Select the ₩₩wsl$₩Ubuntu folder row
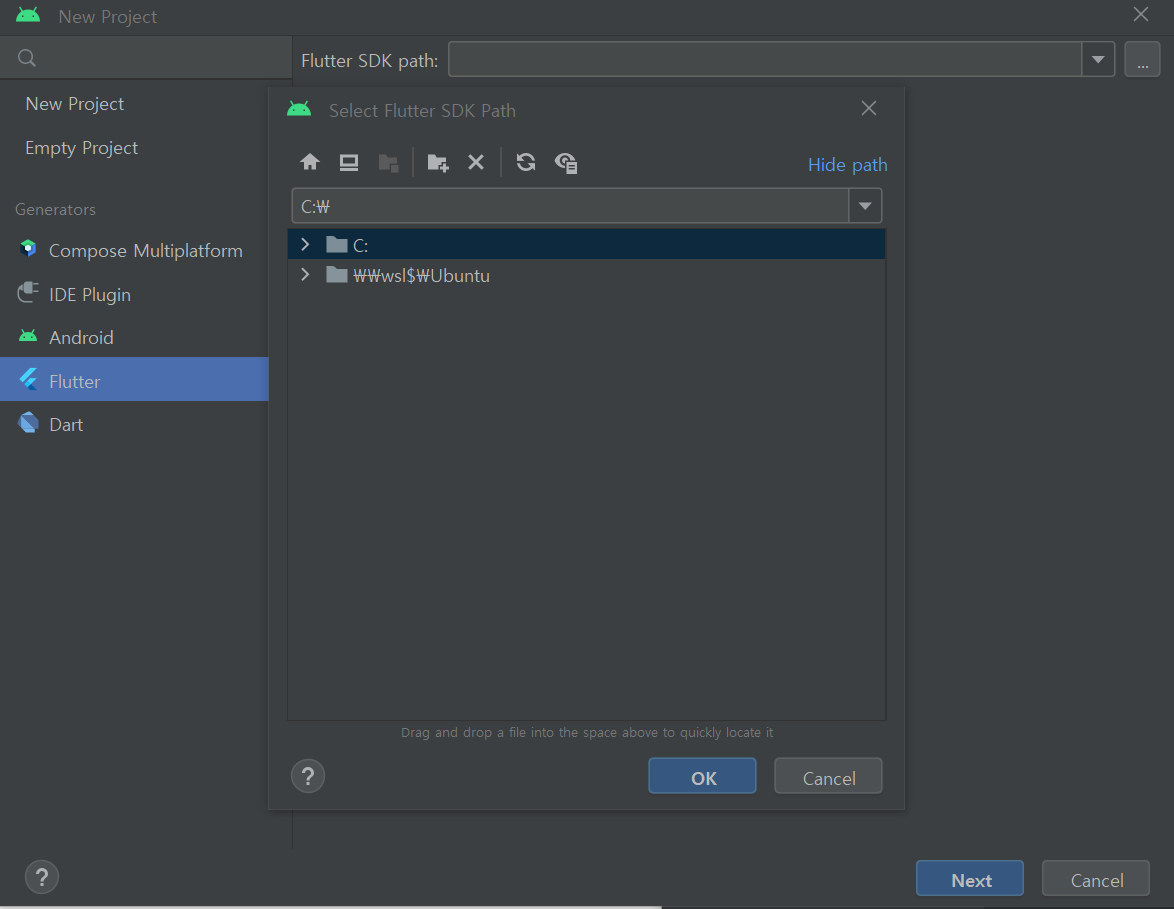Image resolution: width=1174 pixels, height=909 pixels. tap(586, 276)
